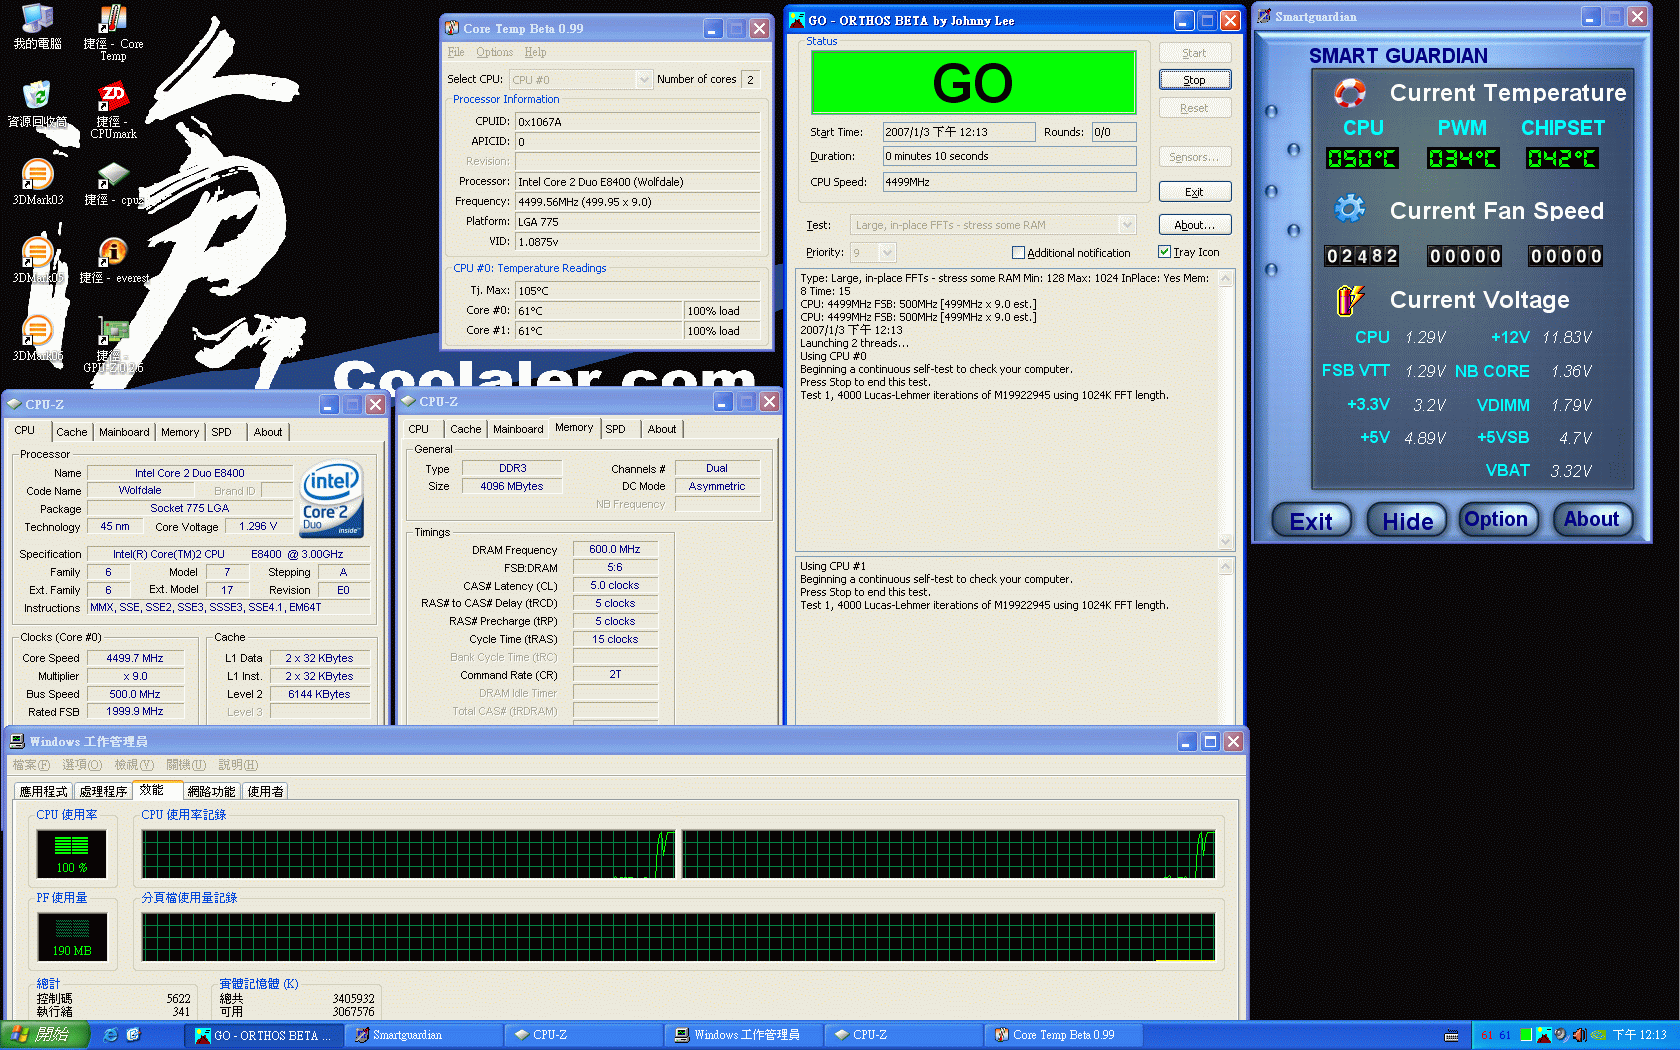Screen dimensions: 1680x1050
Task: Open the SPD tab in the Memory CPU-Z window
Action: pos(615,429)
